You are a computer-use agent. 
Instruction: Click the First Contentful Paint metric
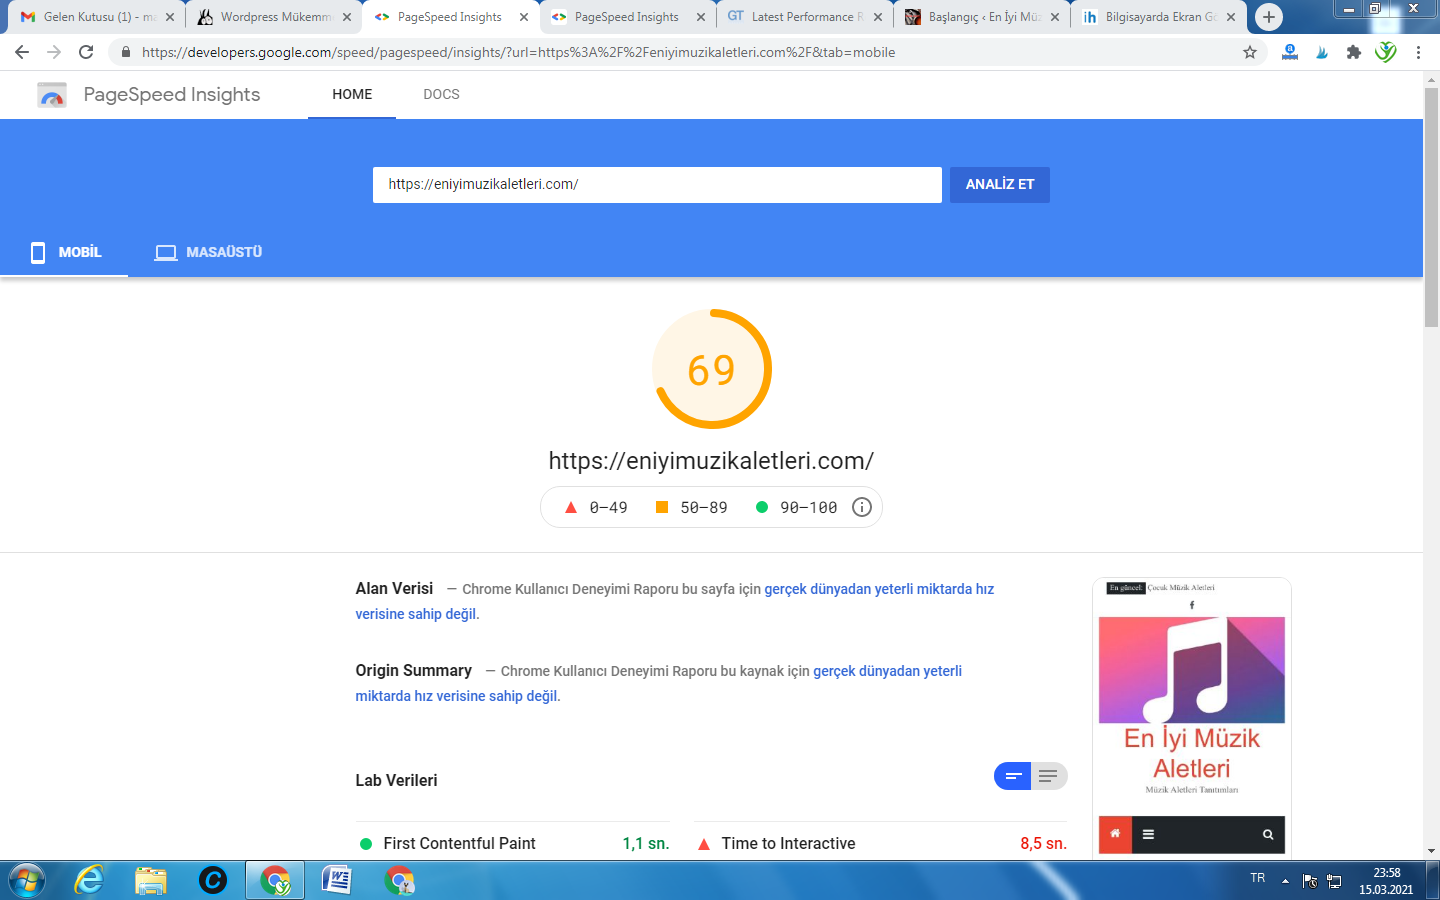coord(513,844)
